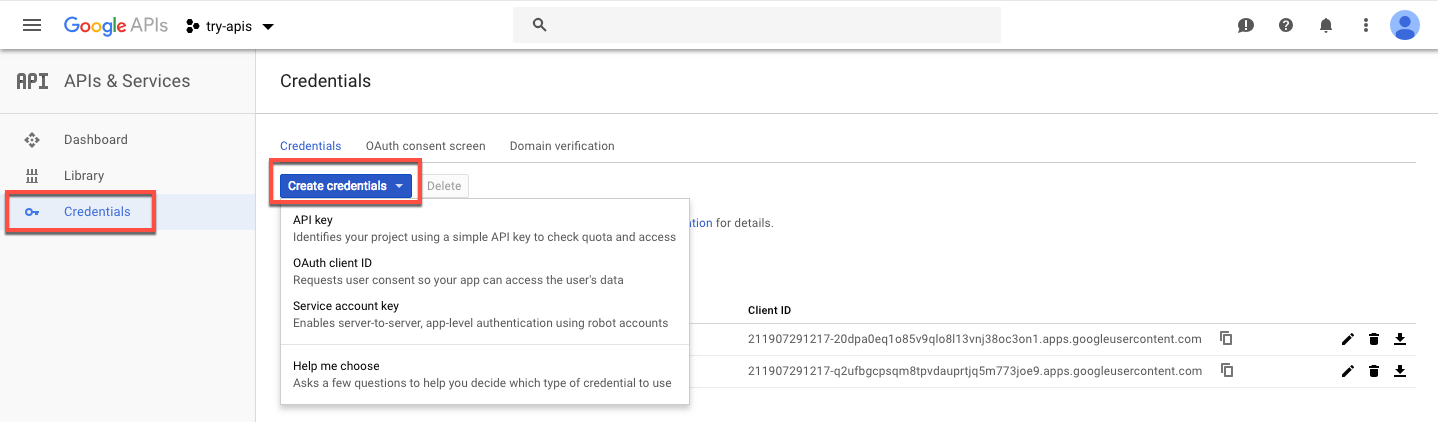Edit the client with ID 211907291217-q2ufbgcp
This screenshot has height=422, width=1438.
(x=1348, y=371)
